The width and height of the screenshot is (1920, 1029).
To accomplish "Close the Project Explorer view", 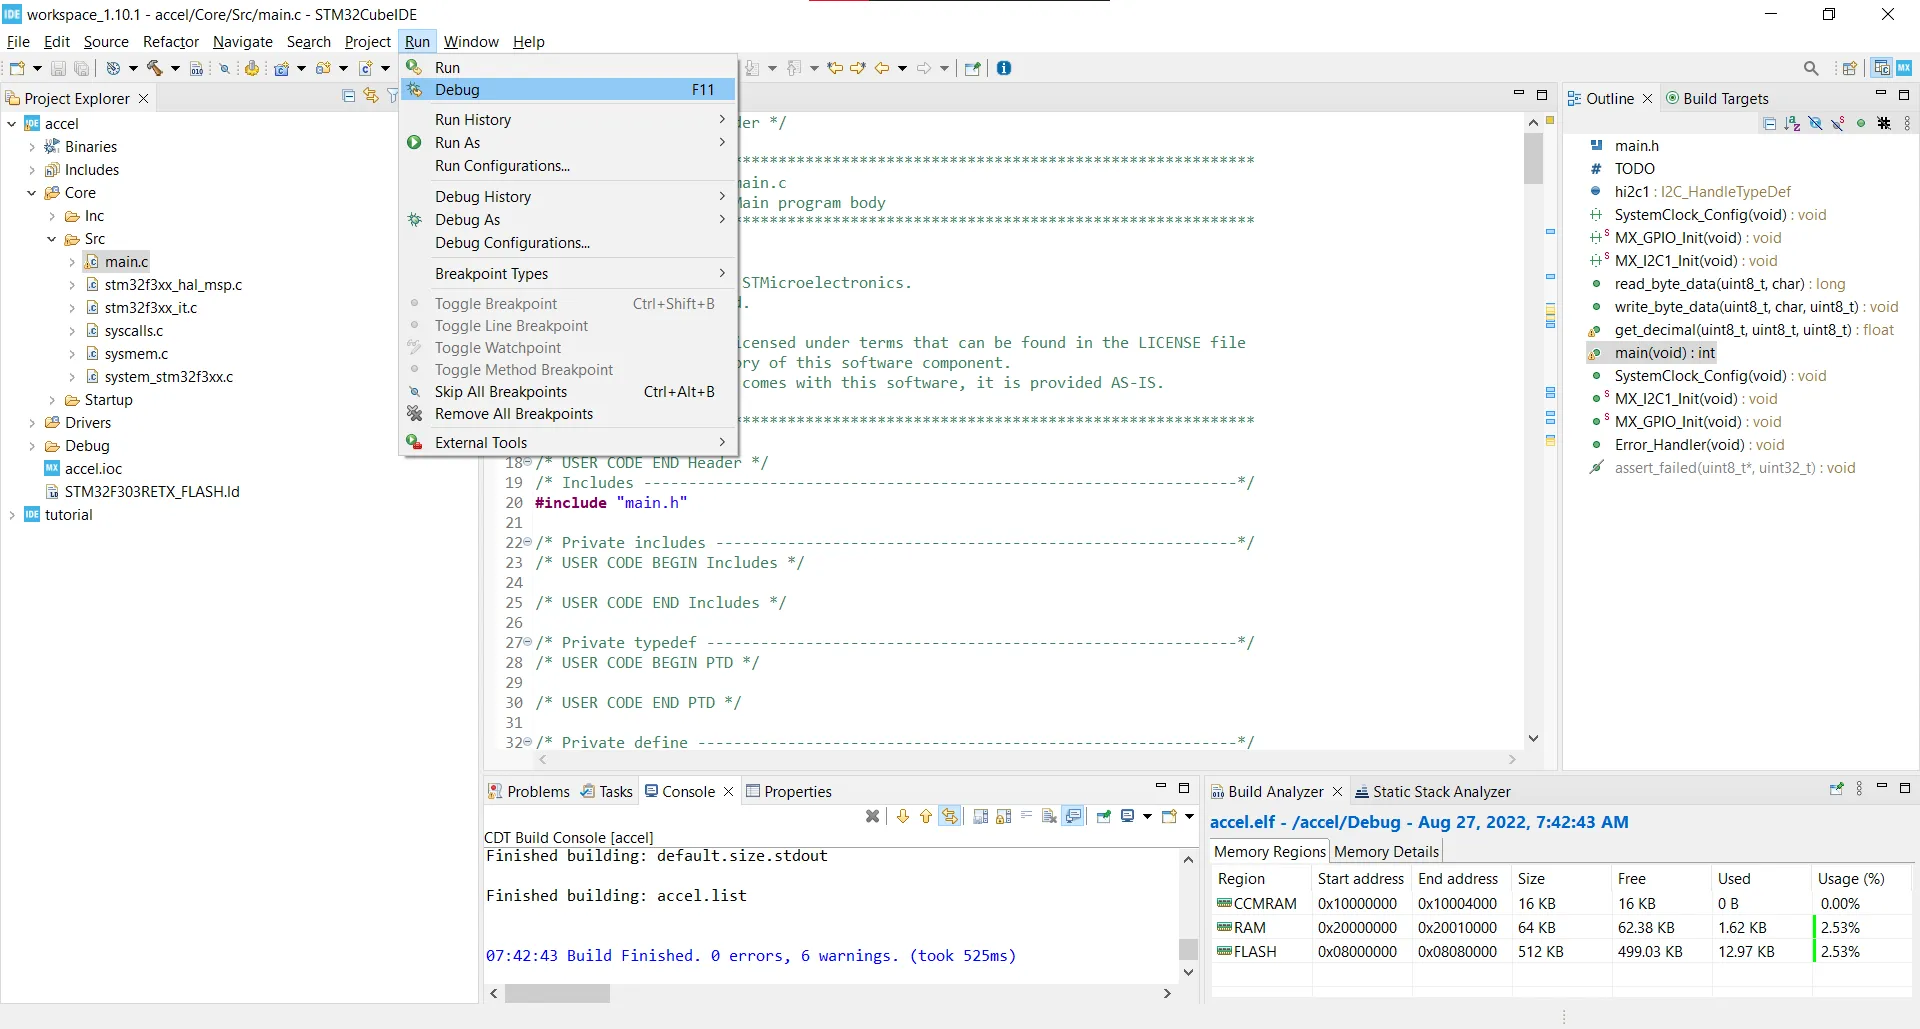I will tap(143, 98).
